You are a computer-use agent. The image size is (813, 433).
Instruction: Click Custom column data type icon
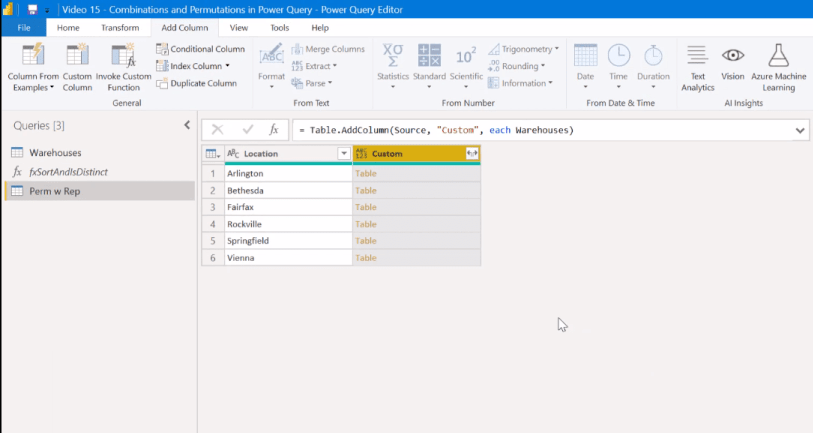(x=361, y=153)
